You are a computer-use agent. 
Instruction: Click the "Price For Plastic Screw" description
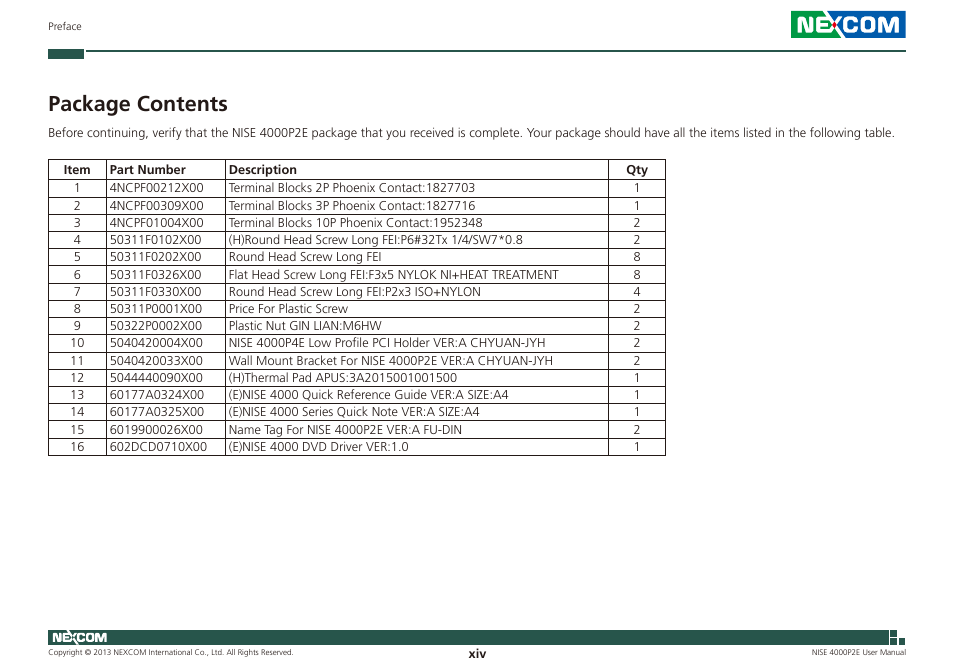point(288,308)
